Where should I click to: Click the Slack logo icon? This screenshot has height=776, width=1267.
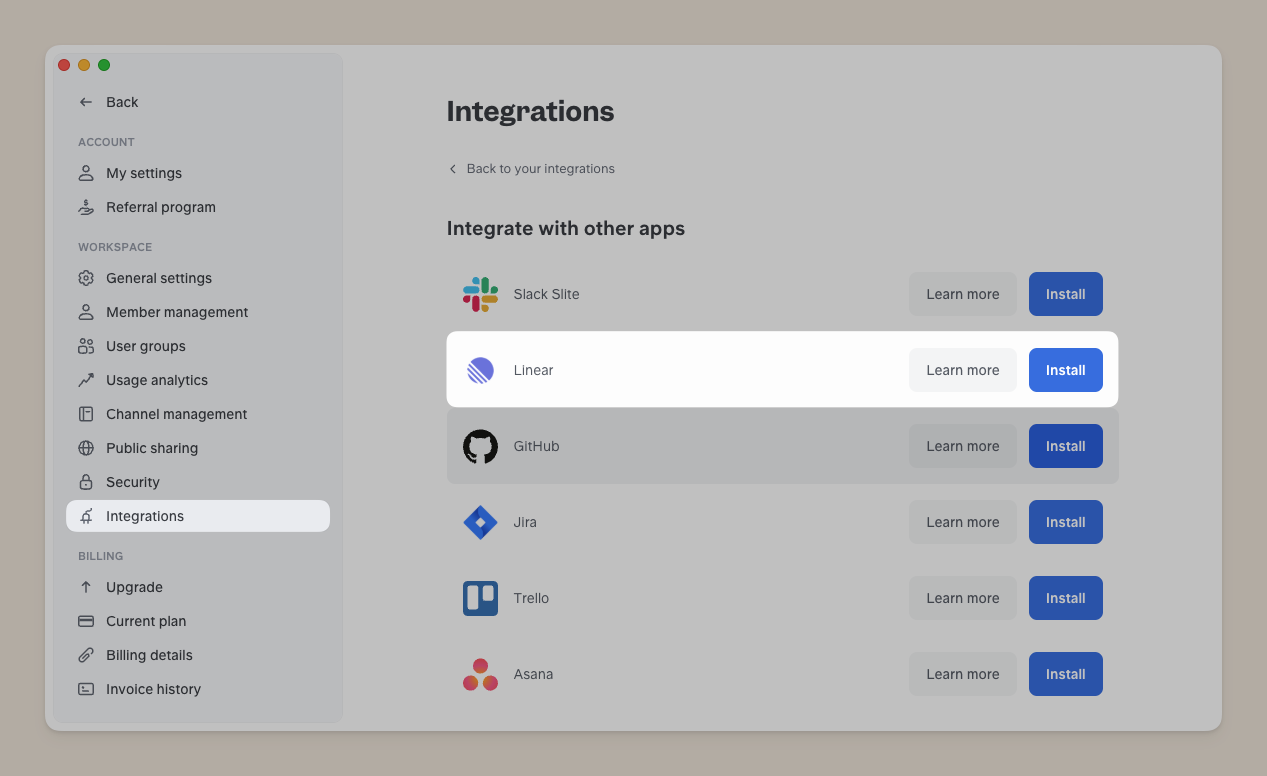click(480, 294)
